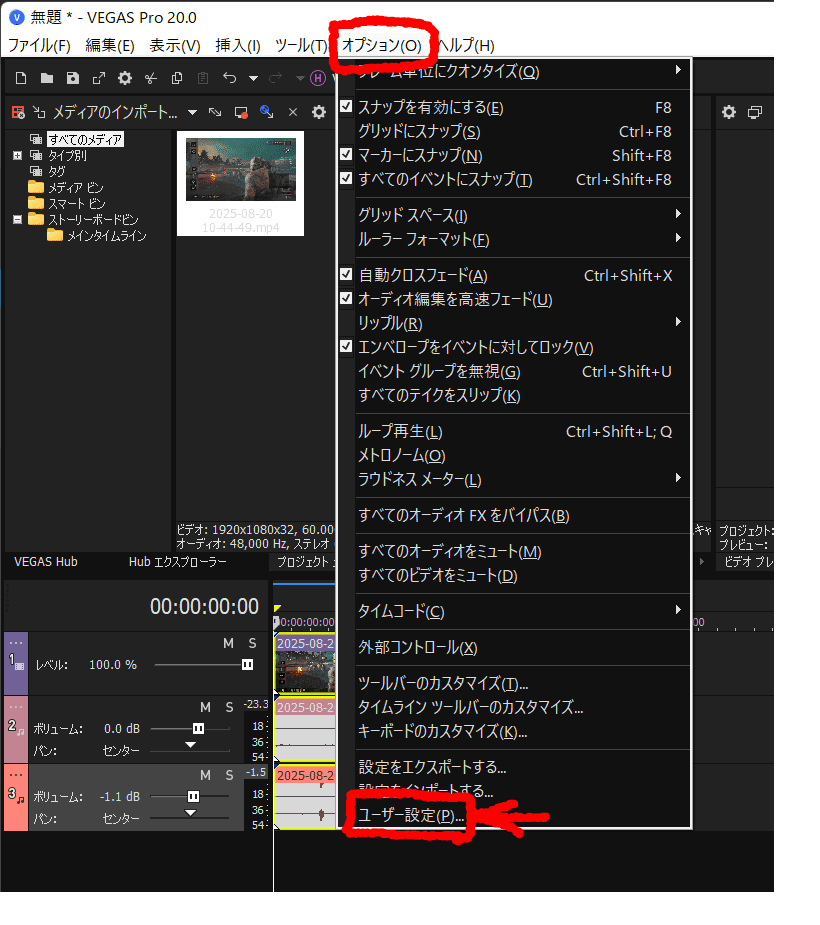This screenshot has height=925, width=820.
Task: Open the 挿入(I) menu
Action: [238, 45]
